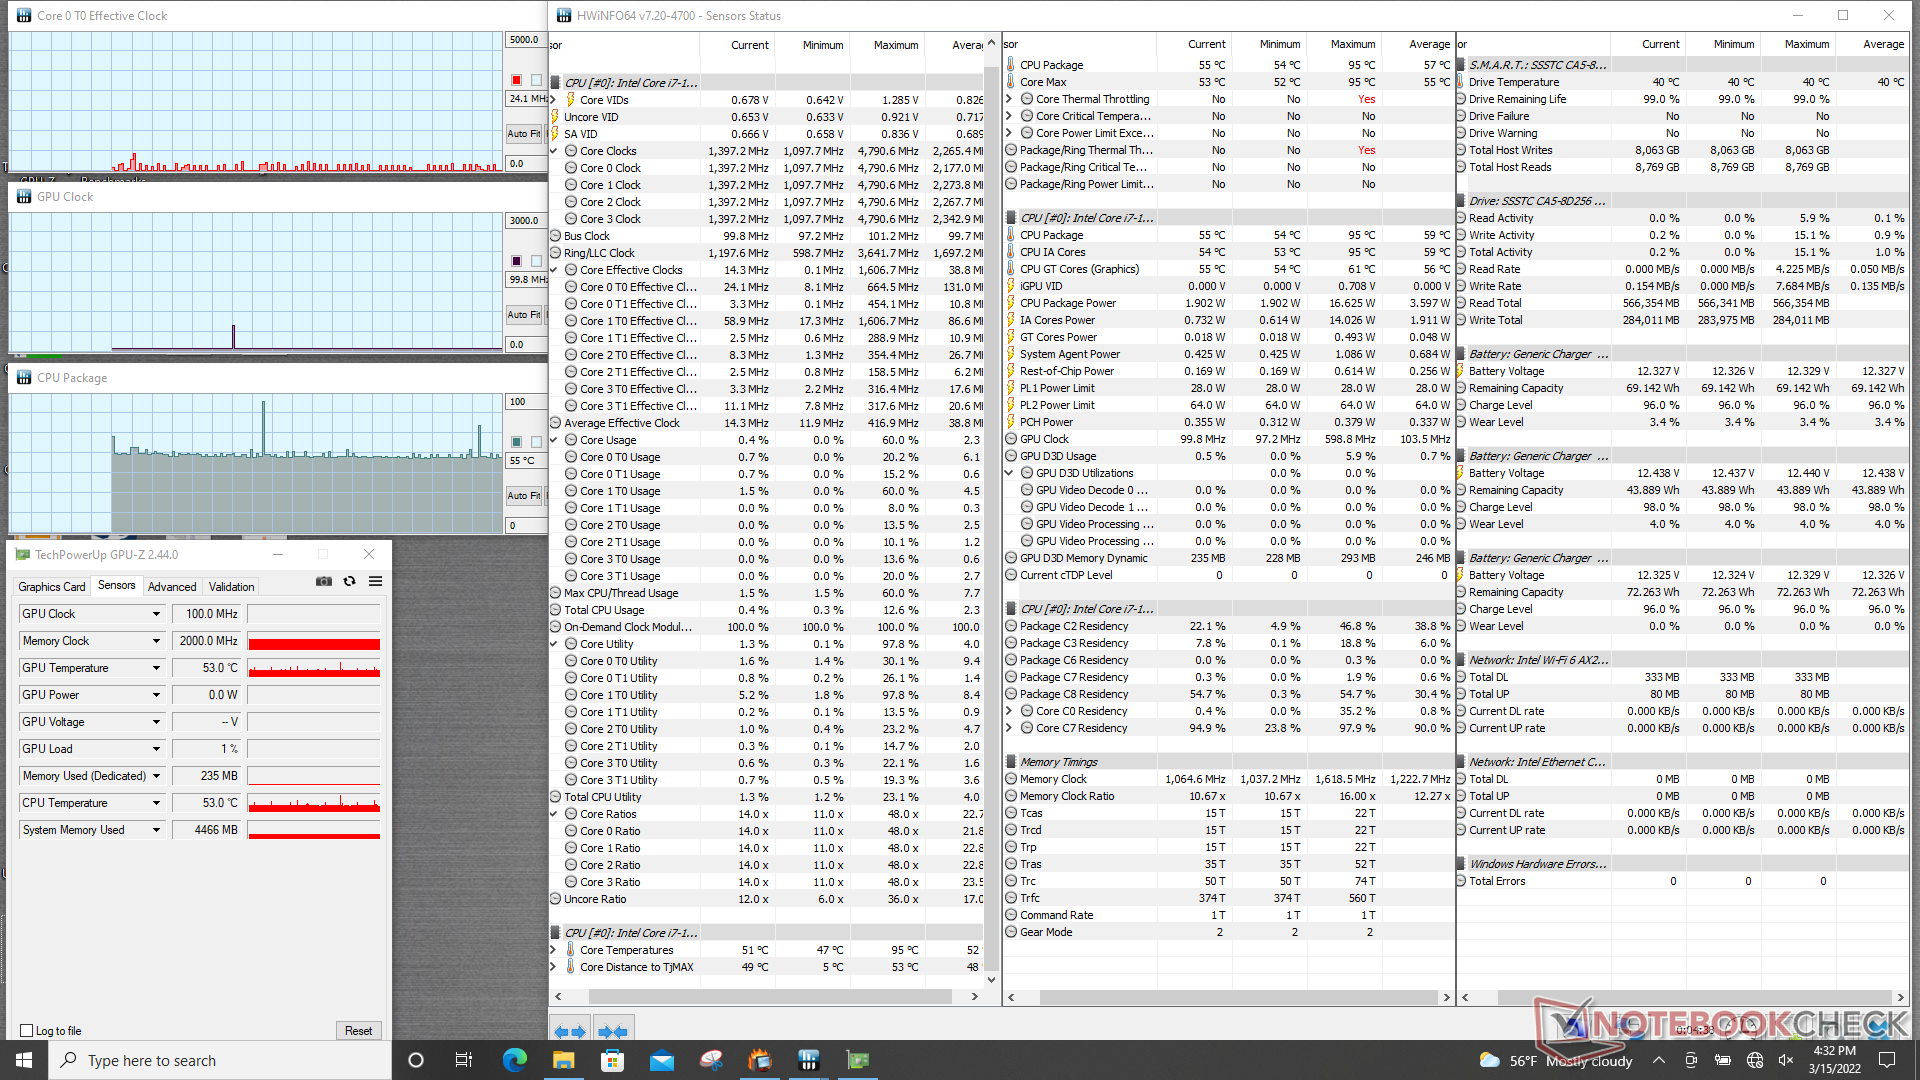Open File Explorer from the taskbar

click(563, 1060)
